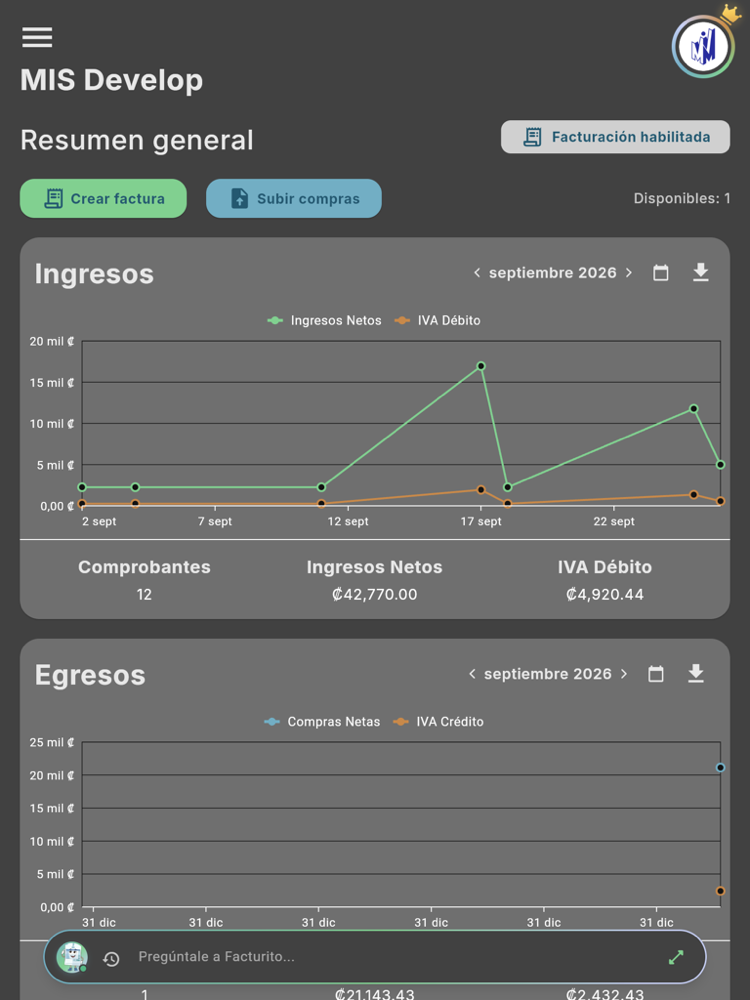The height and width of the screenshot is (1000, 750).
Task: Click the 20 mil ₡ axis label in Ingresos
Action: [52, 341]
